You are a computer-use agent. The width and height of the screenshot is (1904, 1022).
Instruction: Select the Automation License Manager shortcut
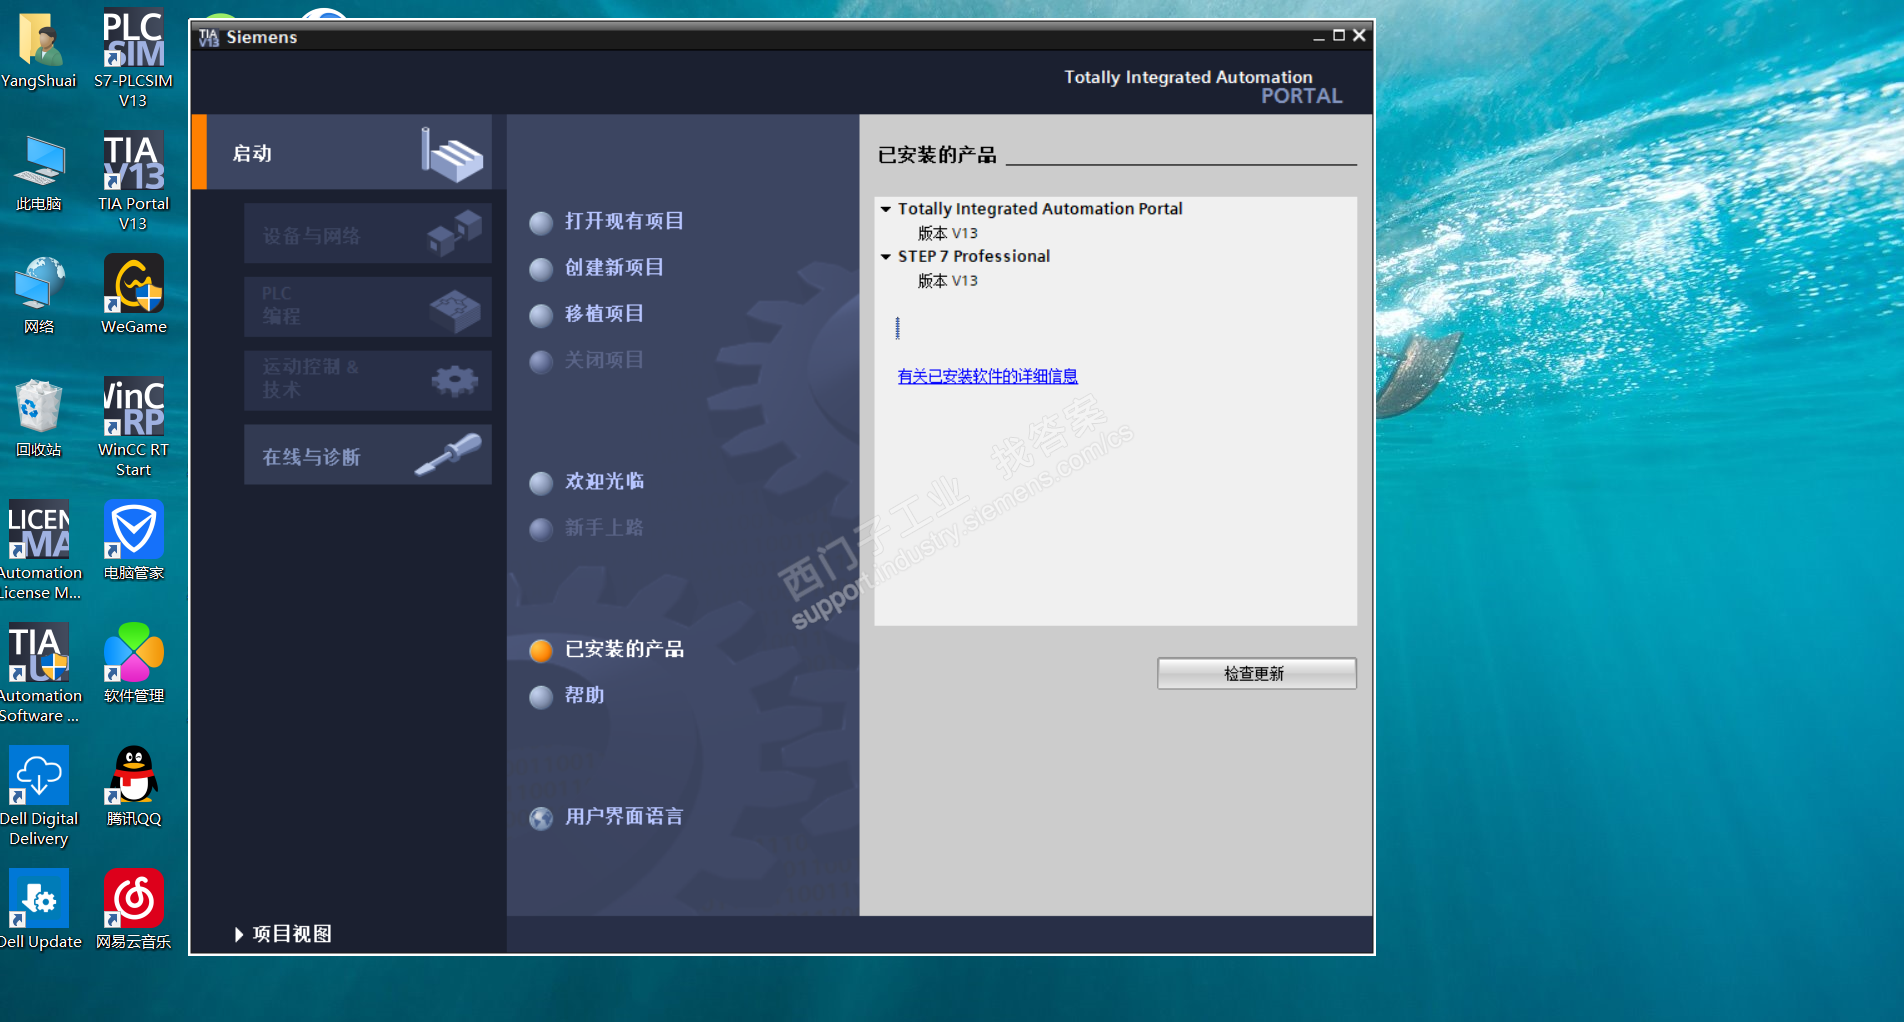click(x=39, y=550)
